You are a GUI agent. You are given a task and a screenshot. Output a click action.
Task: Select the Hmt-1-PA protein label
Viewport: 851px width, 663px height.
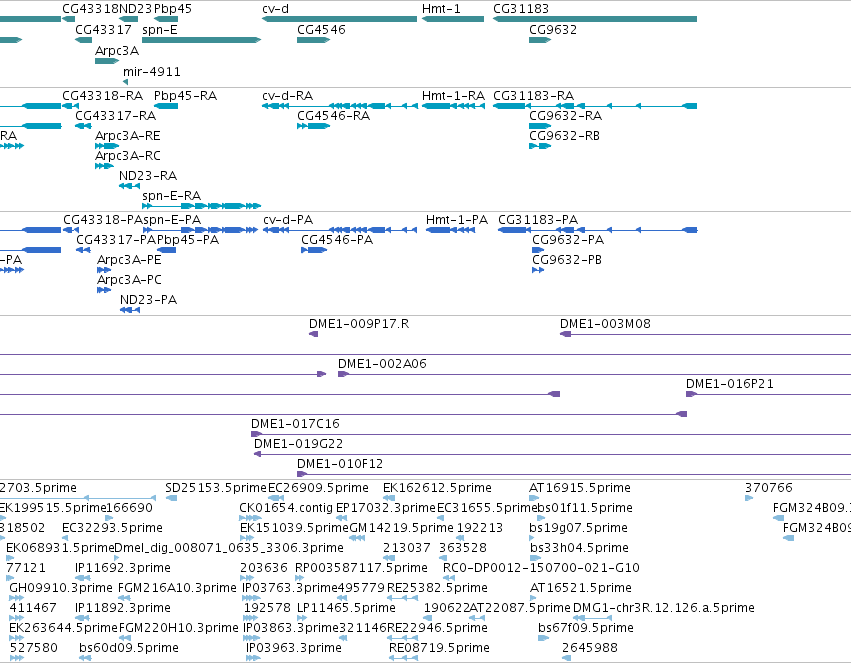456,220
